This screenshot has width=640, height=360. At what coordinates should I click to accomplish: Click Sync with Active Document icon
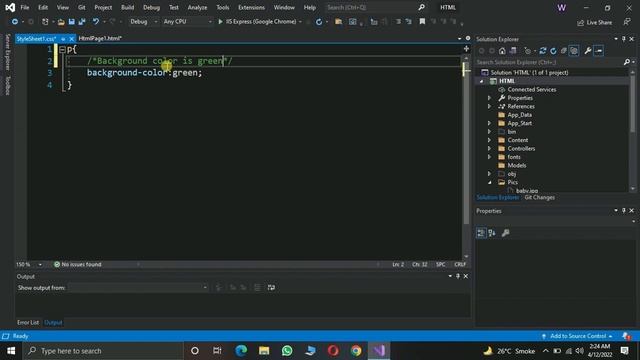pyautogui.click(x=542, y=51)
